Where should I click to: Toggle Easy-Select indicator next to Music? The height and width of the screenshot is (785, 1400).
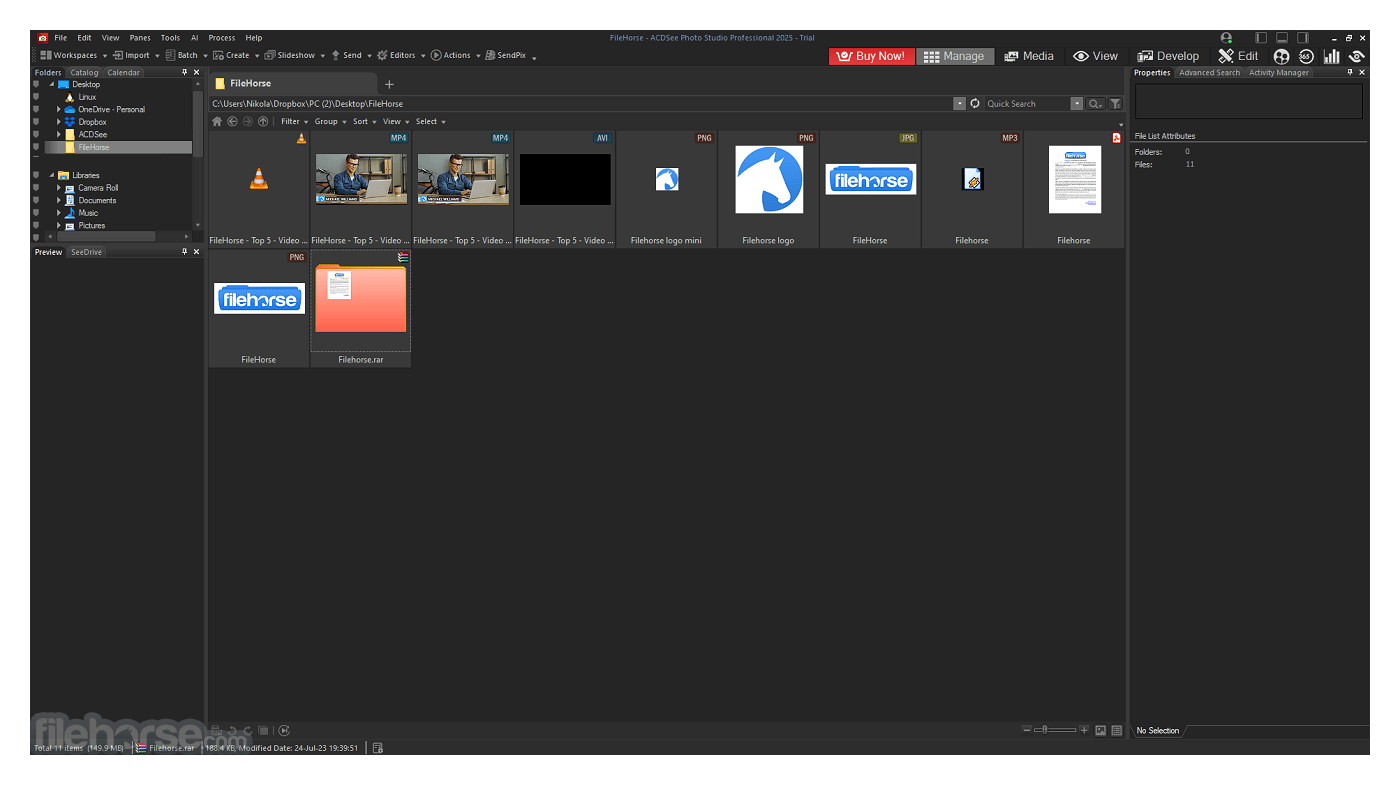pos(36,213)
